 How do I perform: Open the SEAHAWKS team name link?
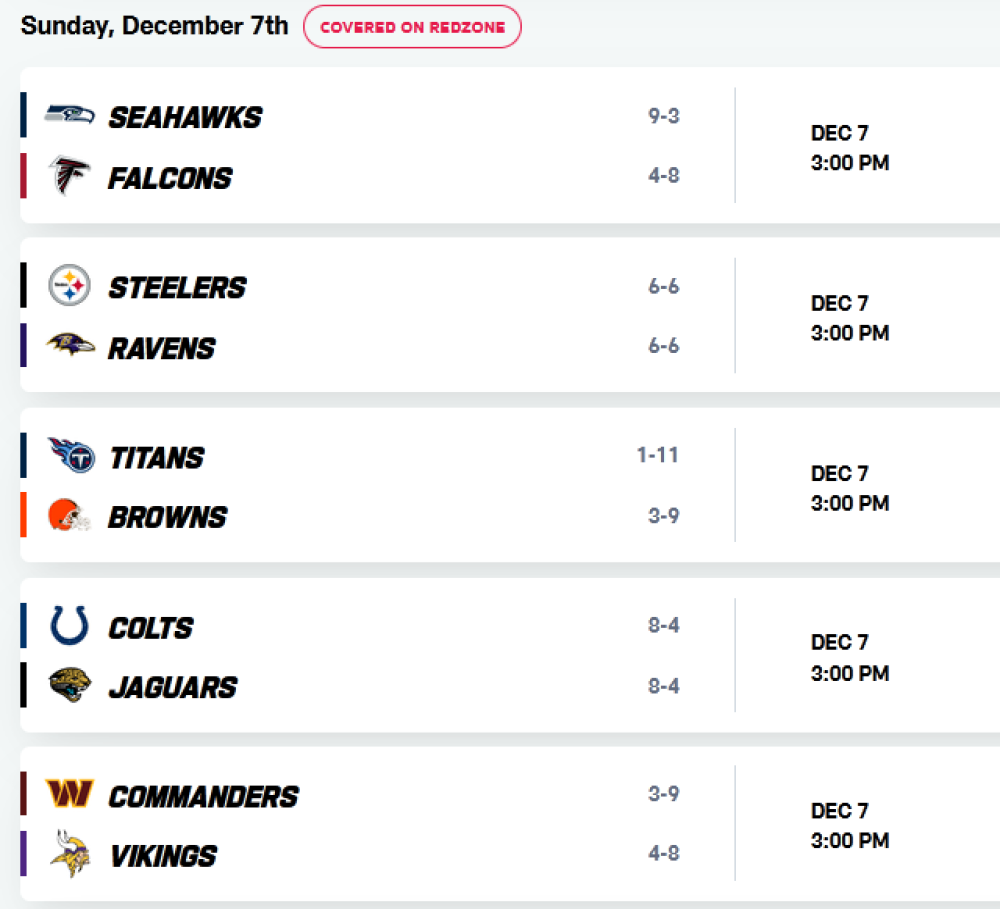185,117
